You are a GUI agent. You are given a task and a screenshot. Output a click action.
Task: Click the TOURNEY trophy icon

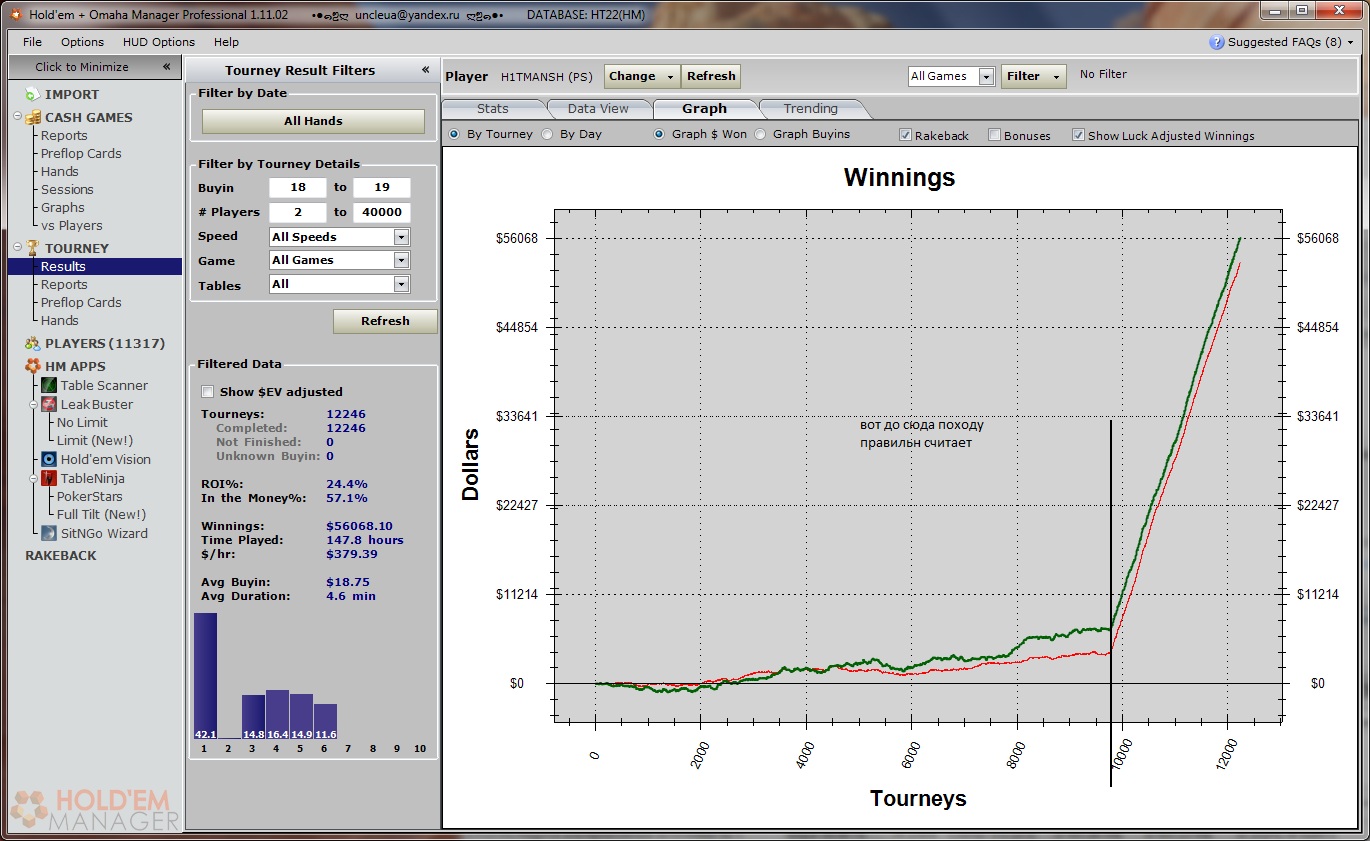point(33,248)
